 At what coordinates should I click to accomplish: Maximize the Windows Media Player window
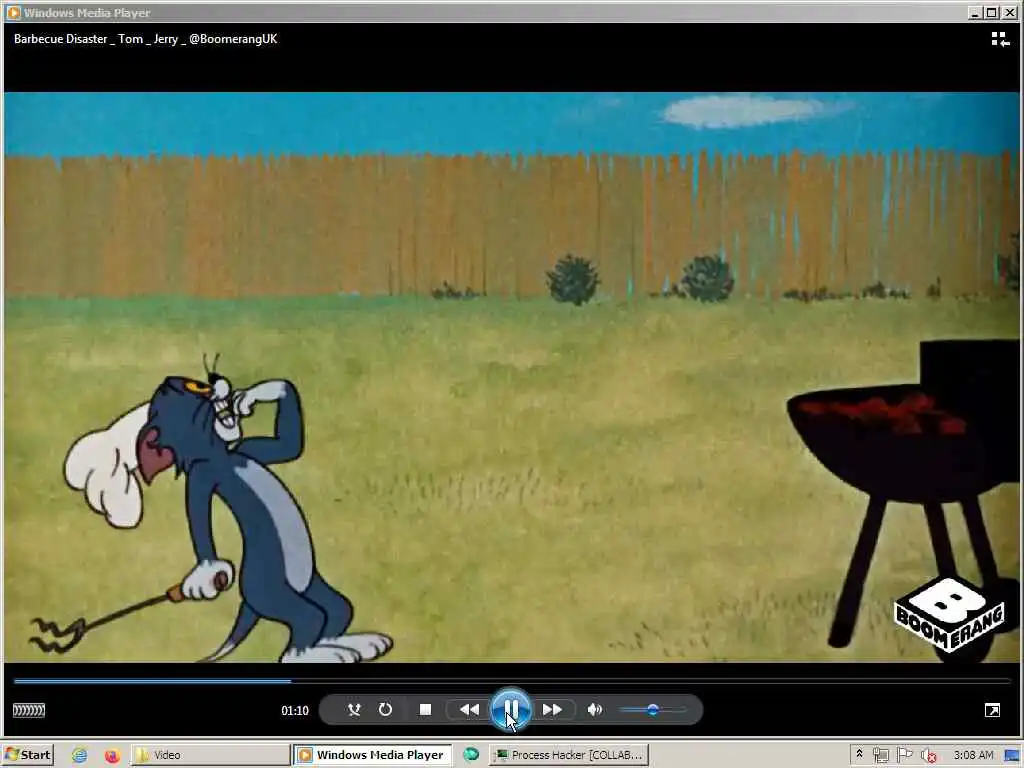tap(991, 12)
